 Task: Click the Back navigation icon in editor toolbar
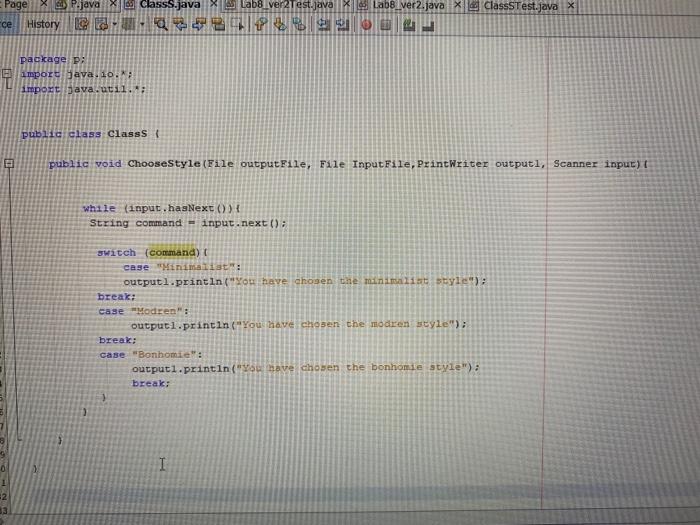[101, 24]
